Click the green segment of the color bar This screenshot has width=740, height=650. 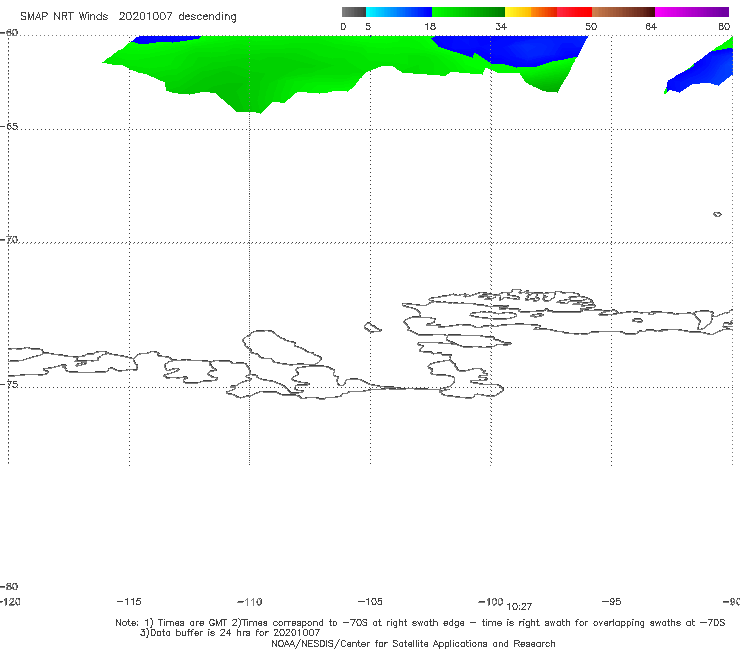pyautogui.click(x=468, y=12)
